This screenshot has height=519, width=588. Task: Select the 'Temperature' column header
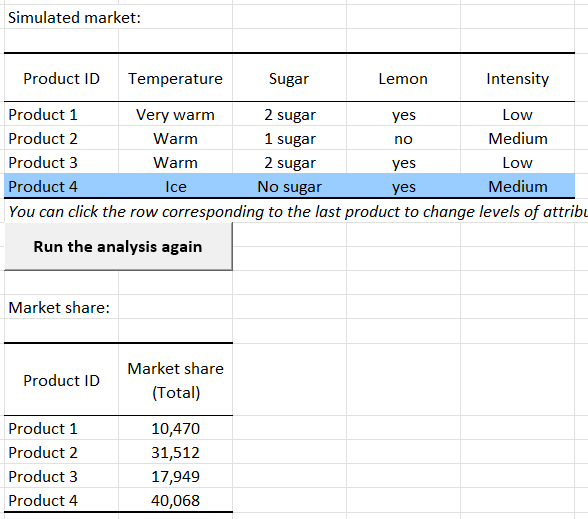pyautogui.click(x=176, y=79)
